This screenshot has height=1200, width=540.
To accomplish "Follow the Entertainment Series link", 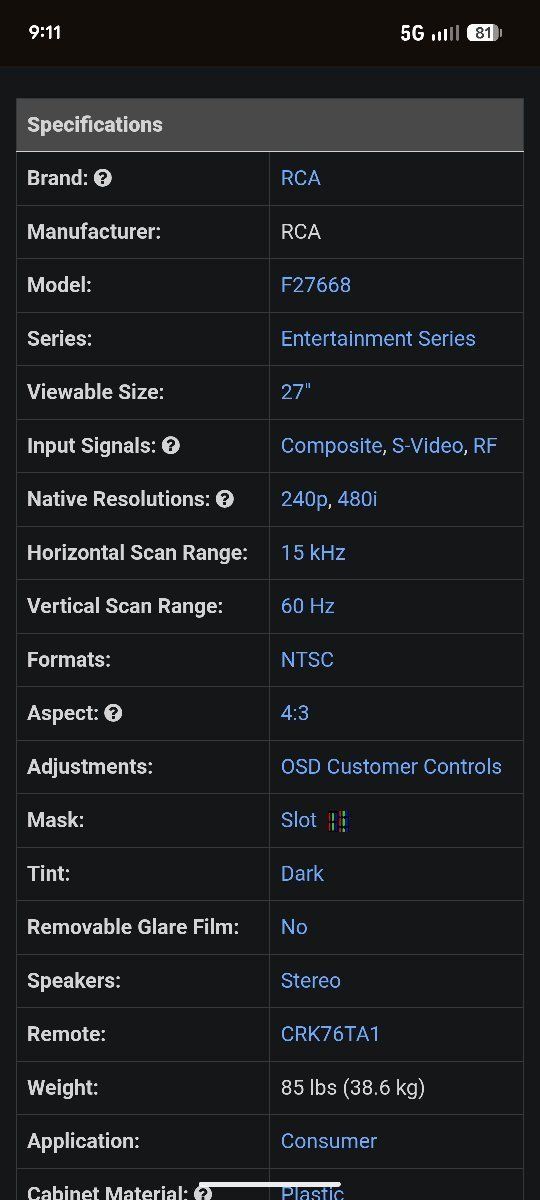I will tap(378, 339).
